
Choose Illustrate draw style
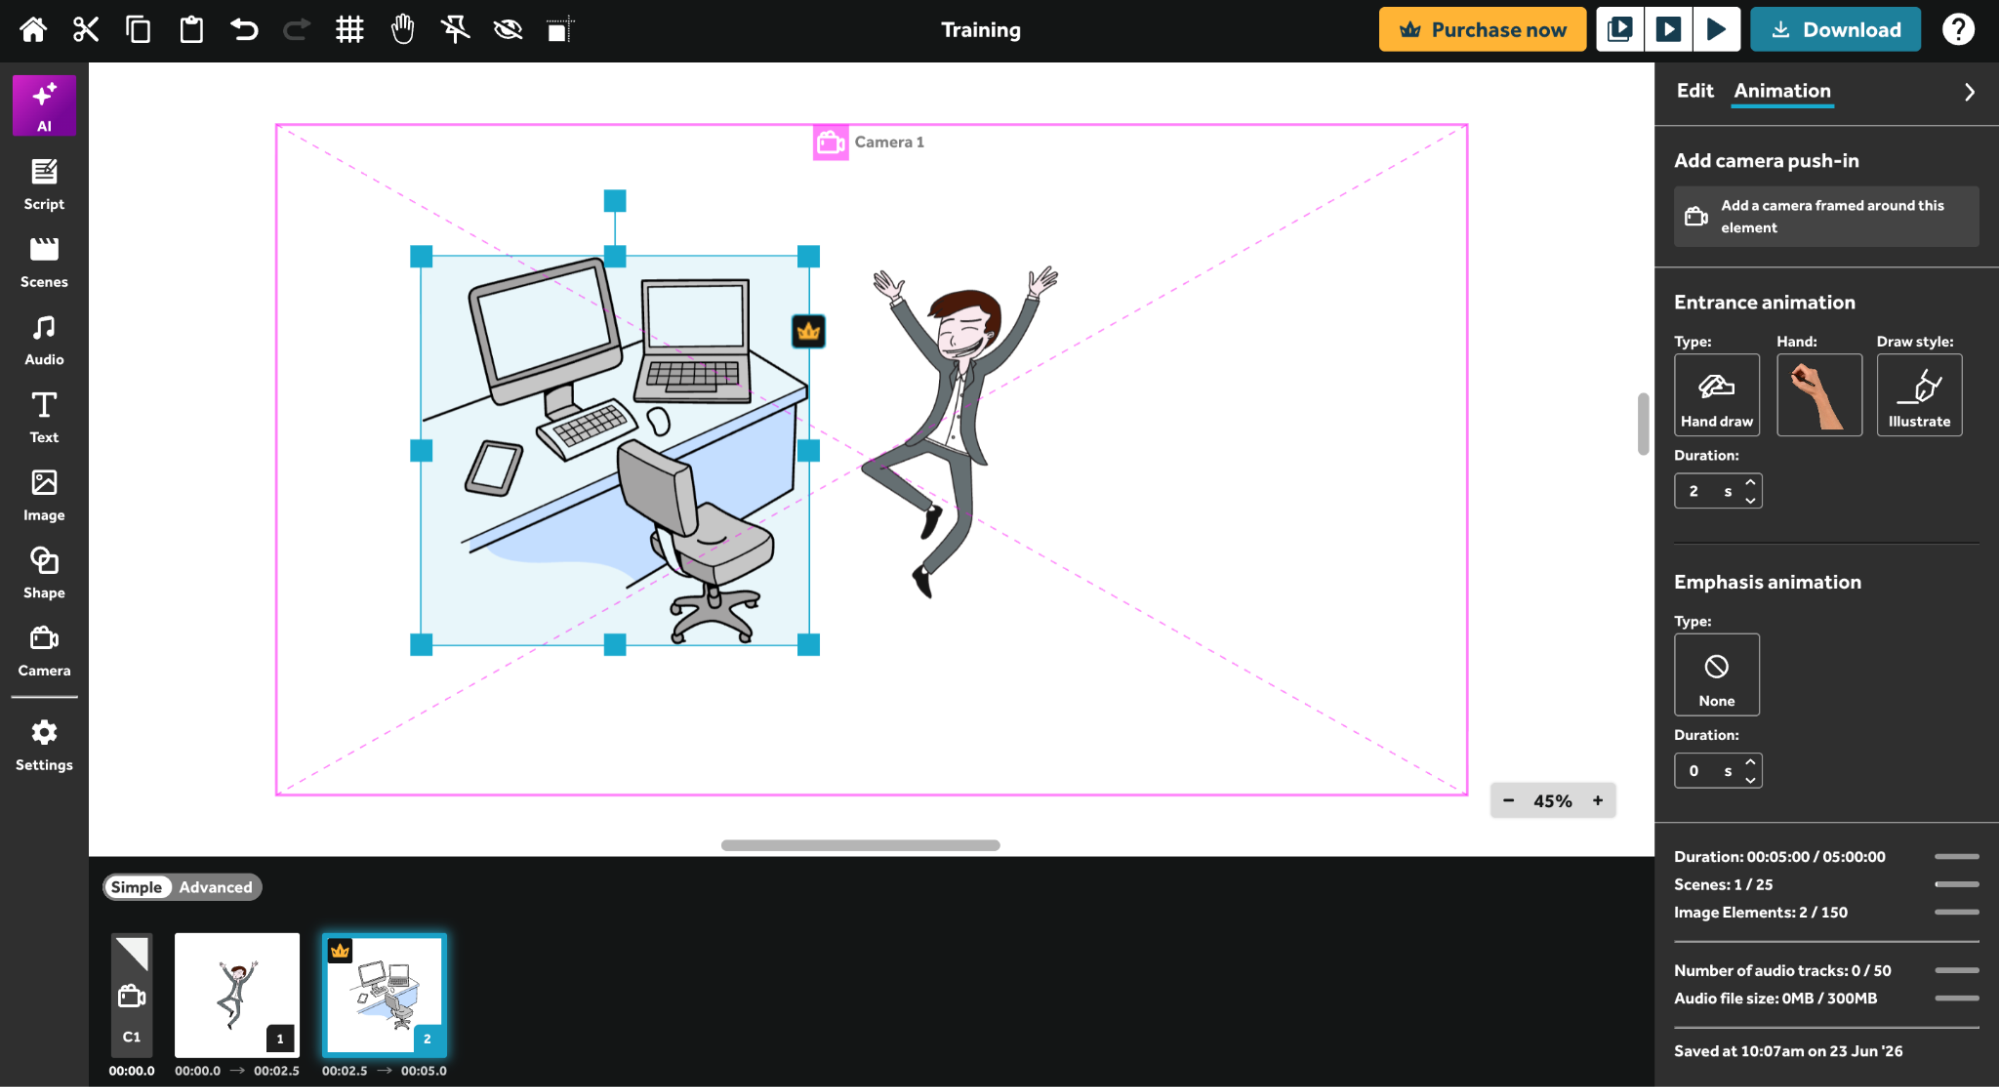click(x=1919, y=395)
